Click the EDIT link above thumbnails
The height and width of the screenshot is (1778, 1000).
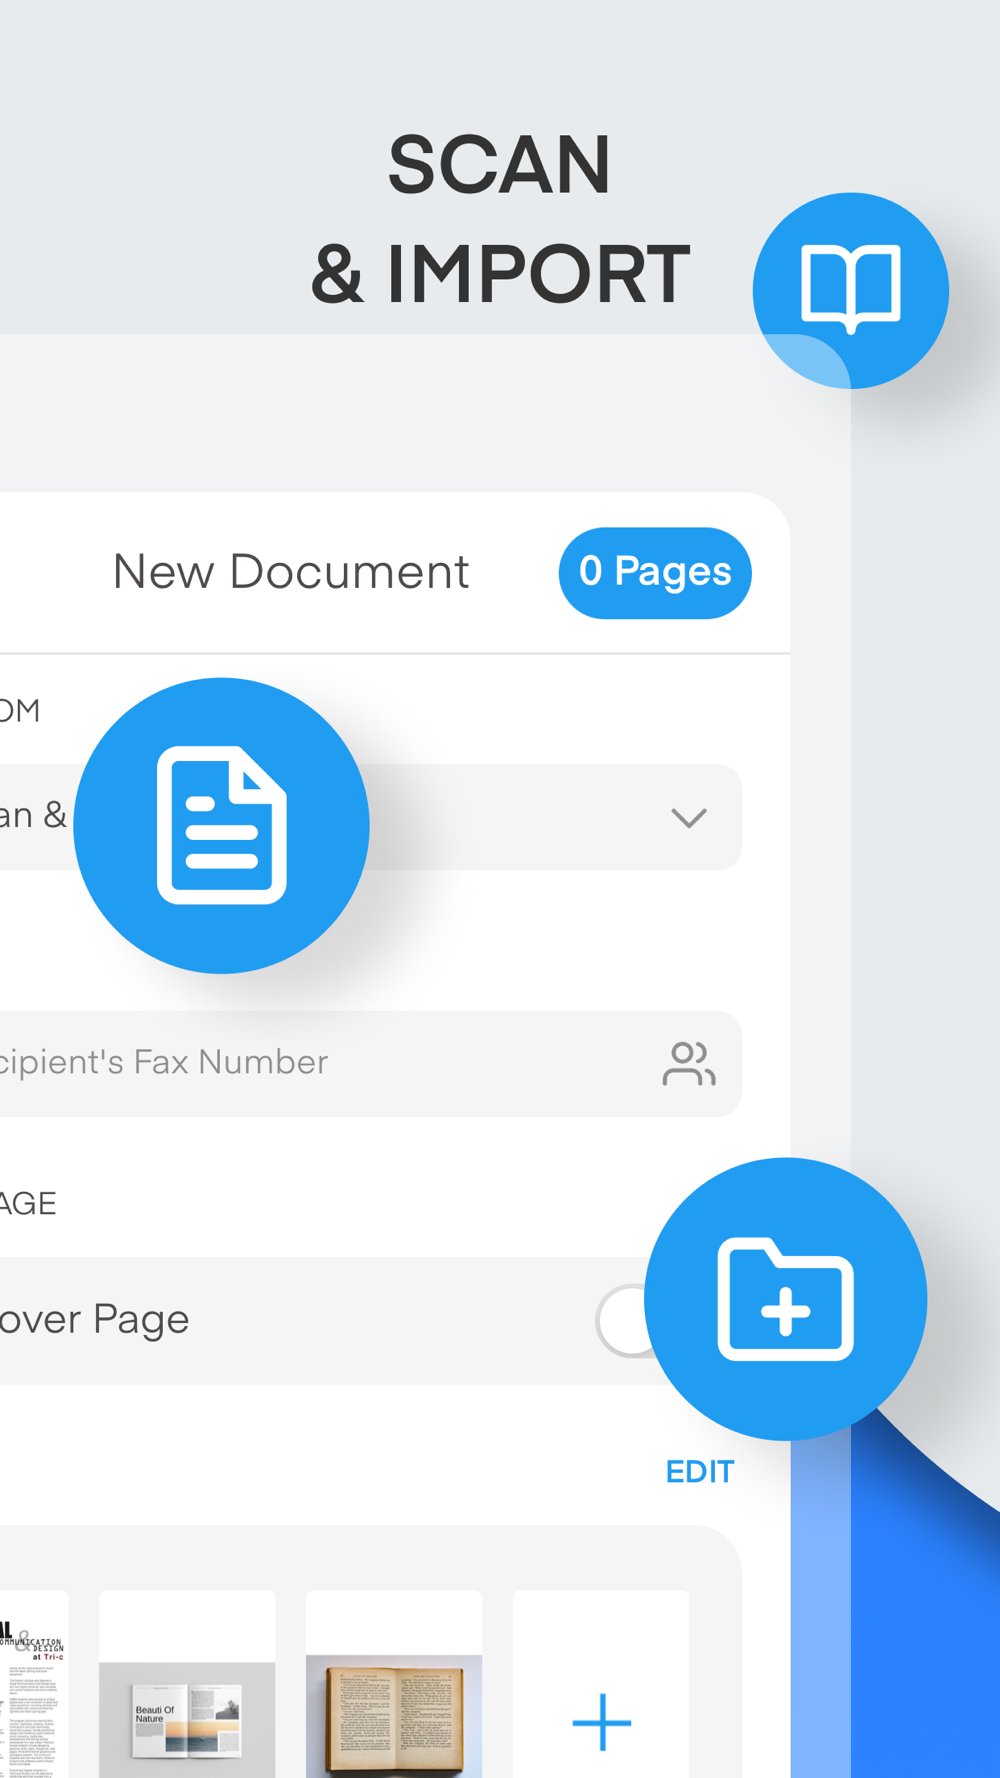[700, 1472]
